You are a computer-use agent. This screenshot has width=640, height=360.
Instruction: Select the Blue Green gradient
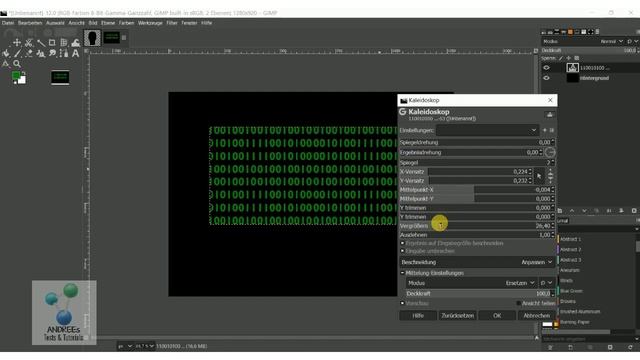tap(571, 291)
